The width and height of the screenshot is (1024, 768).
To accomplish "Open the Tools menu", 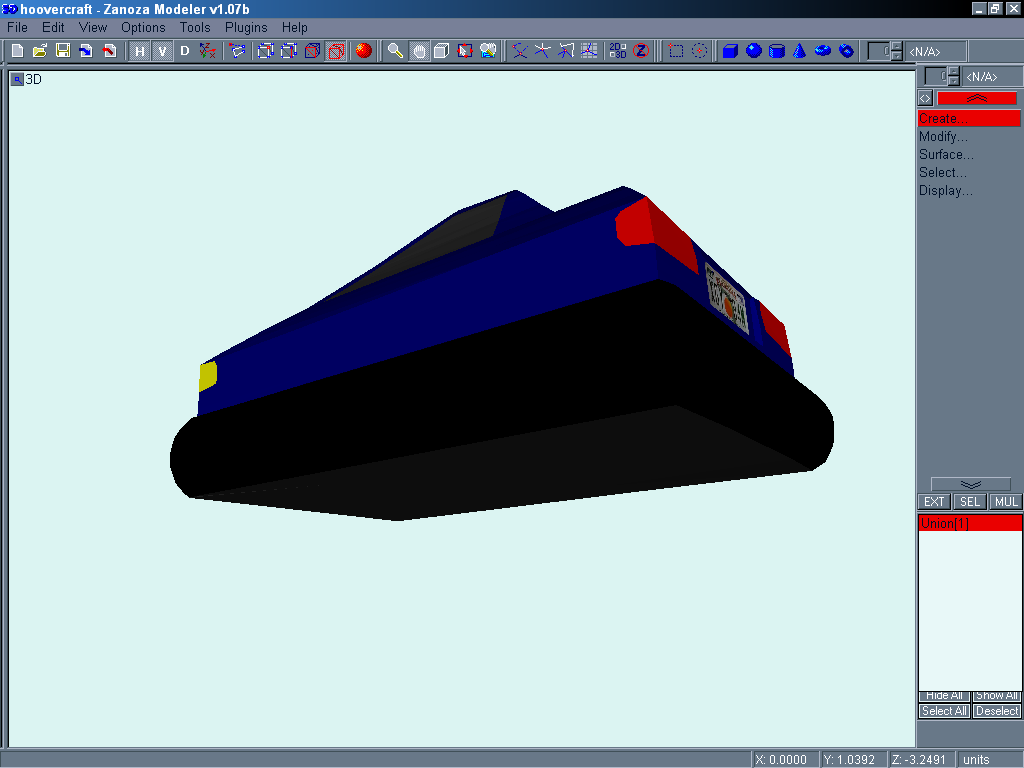I will (x=195, y=27).
